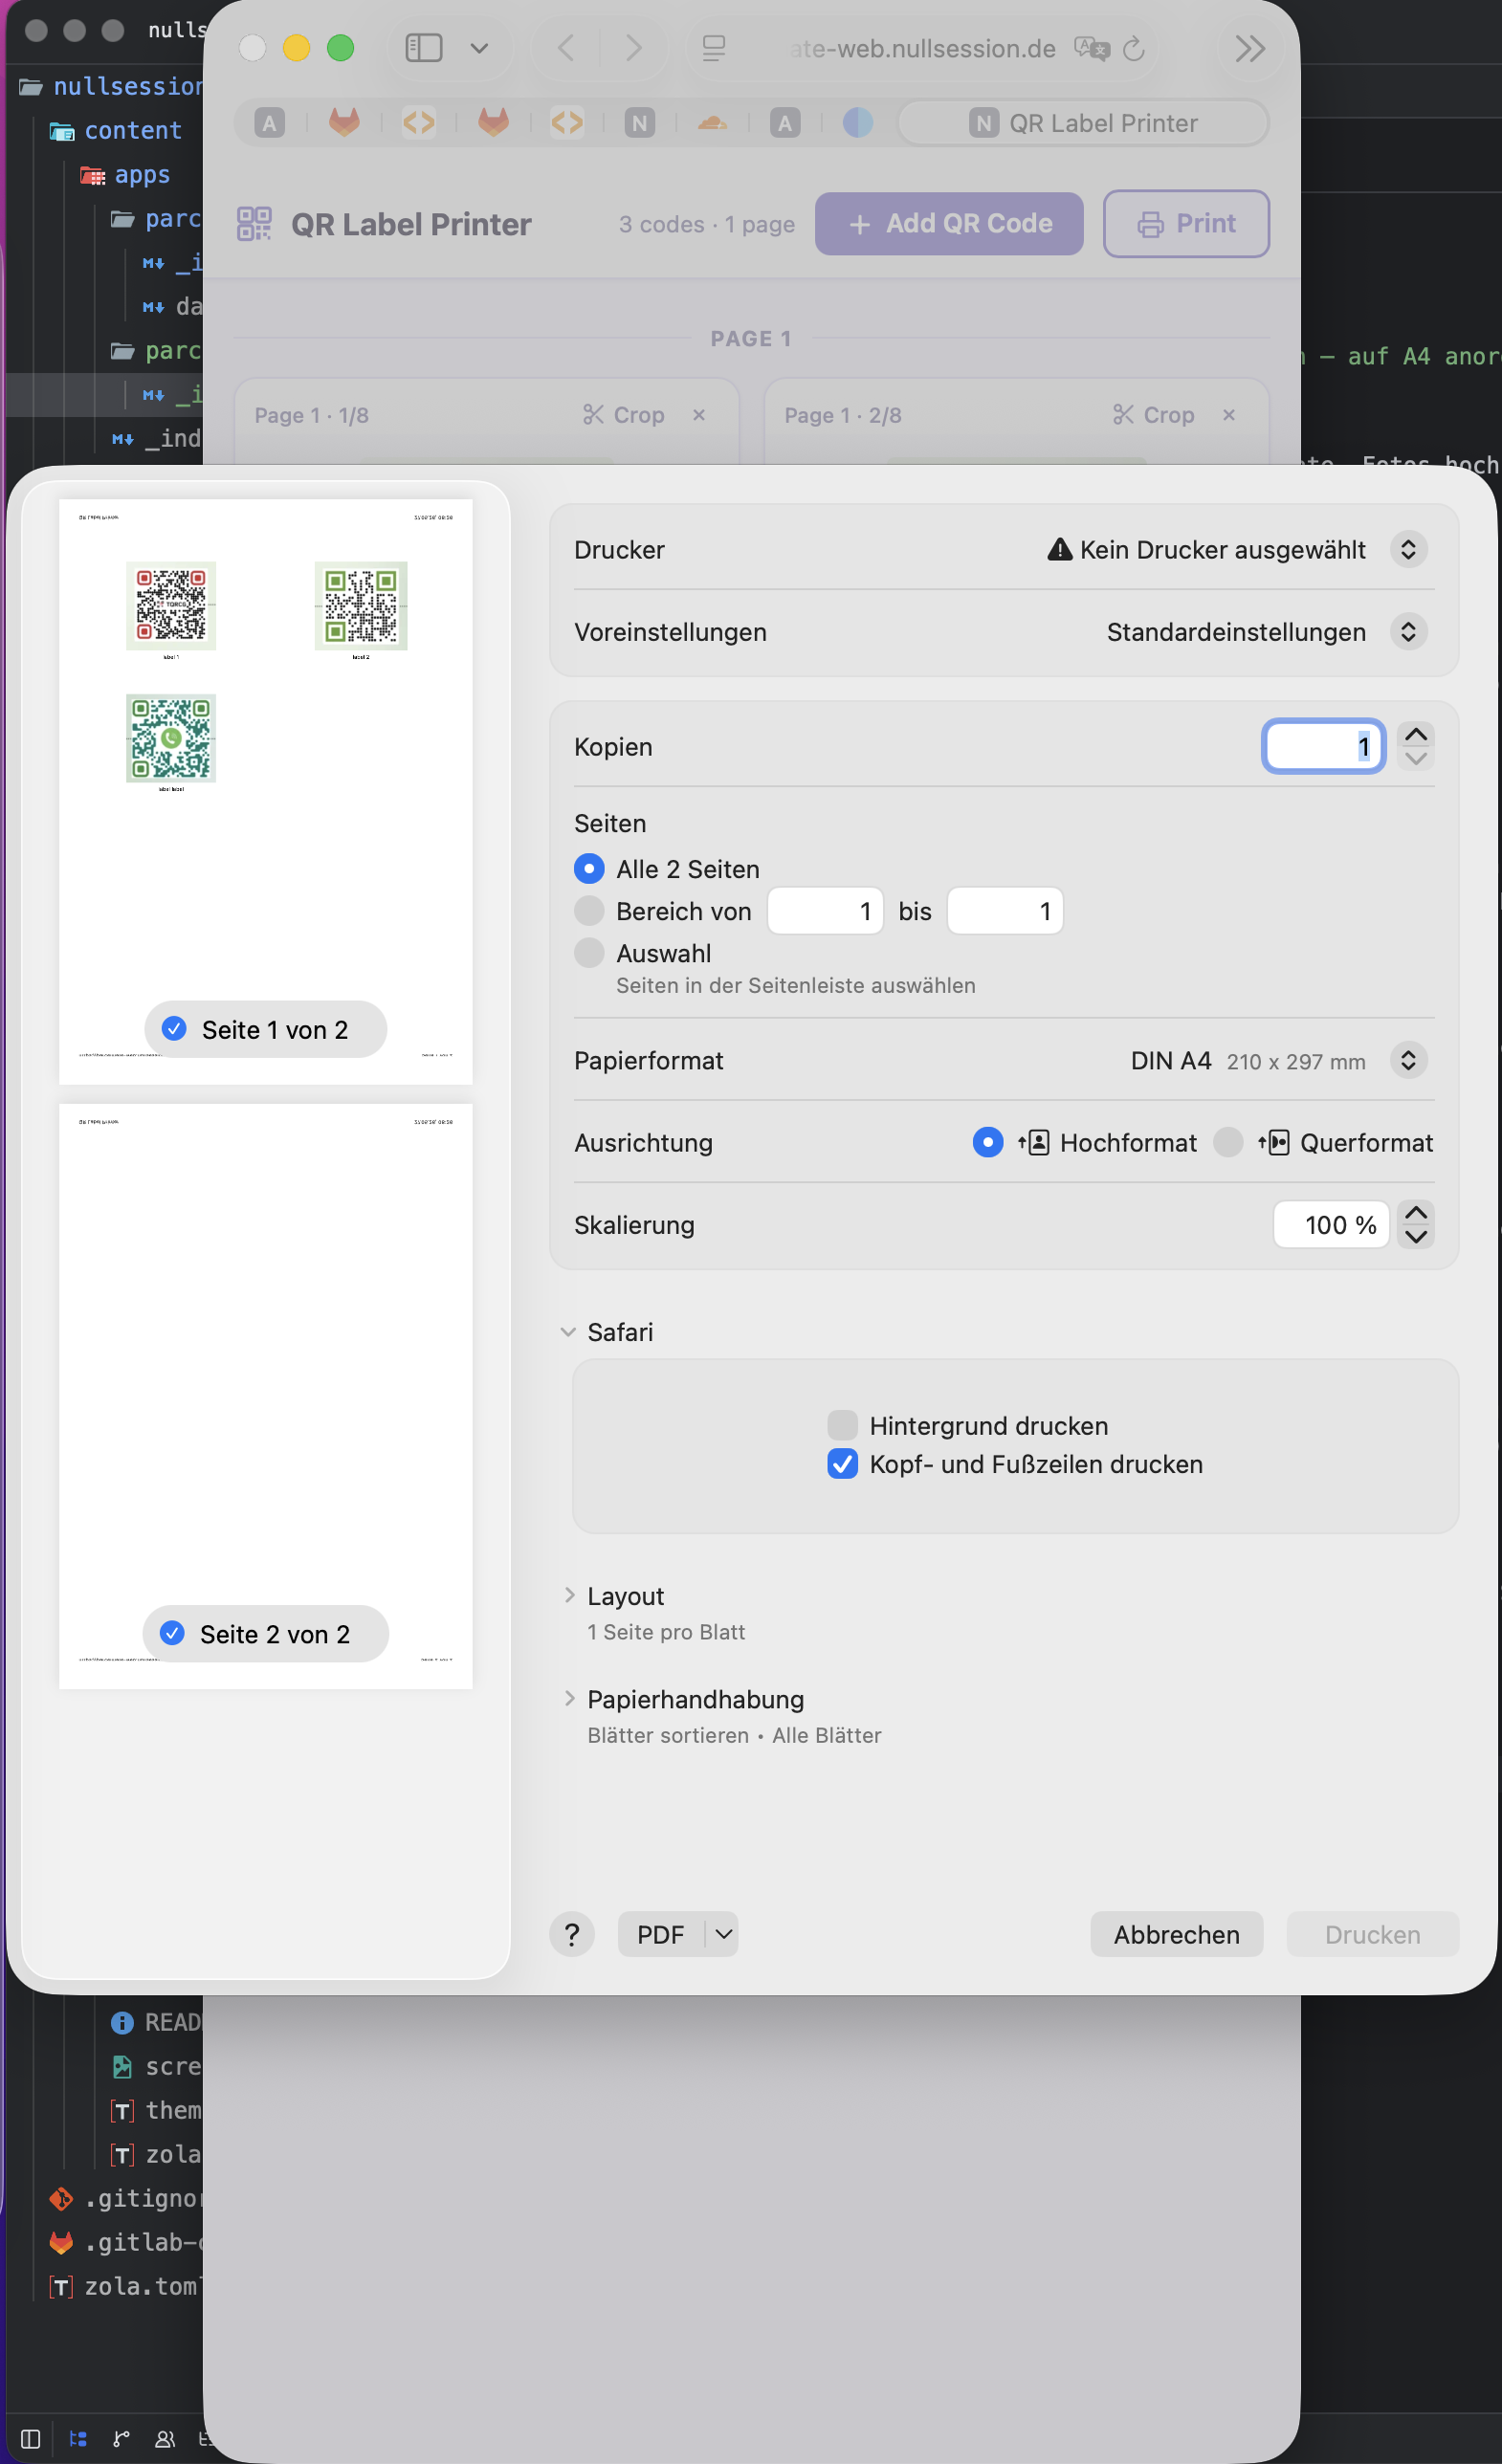Increase copies with Kopien stepper up arrow
The width and height of the screenshot is (1502, 2464).
[1415, 734]
